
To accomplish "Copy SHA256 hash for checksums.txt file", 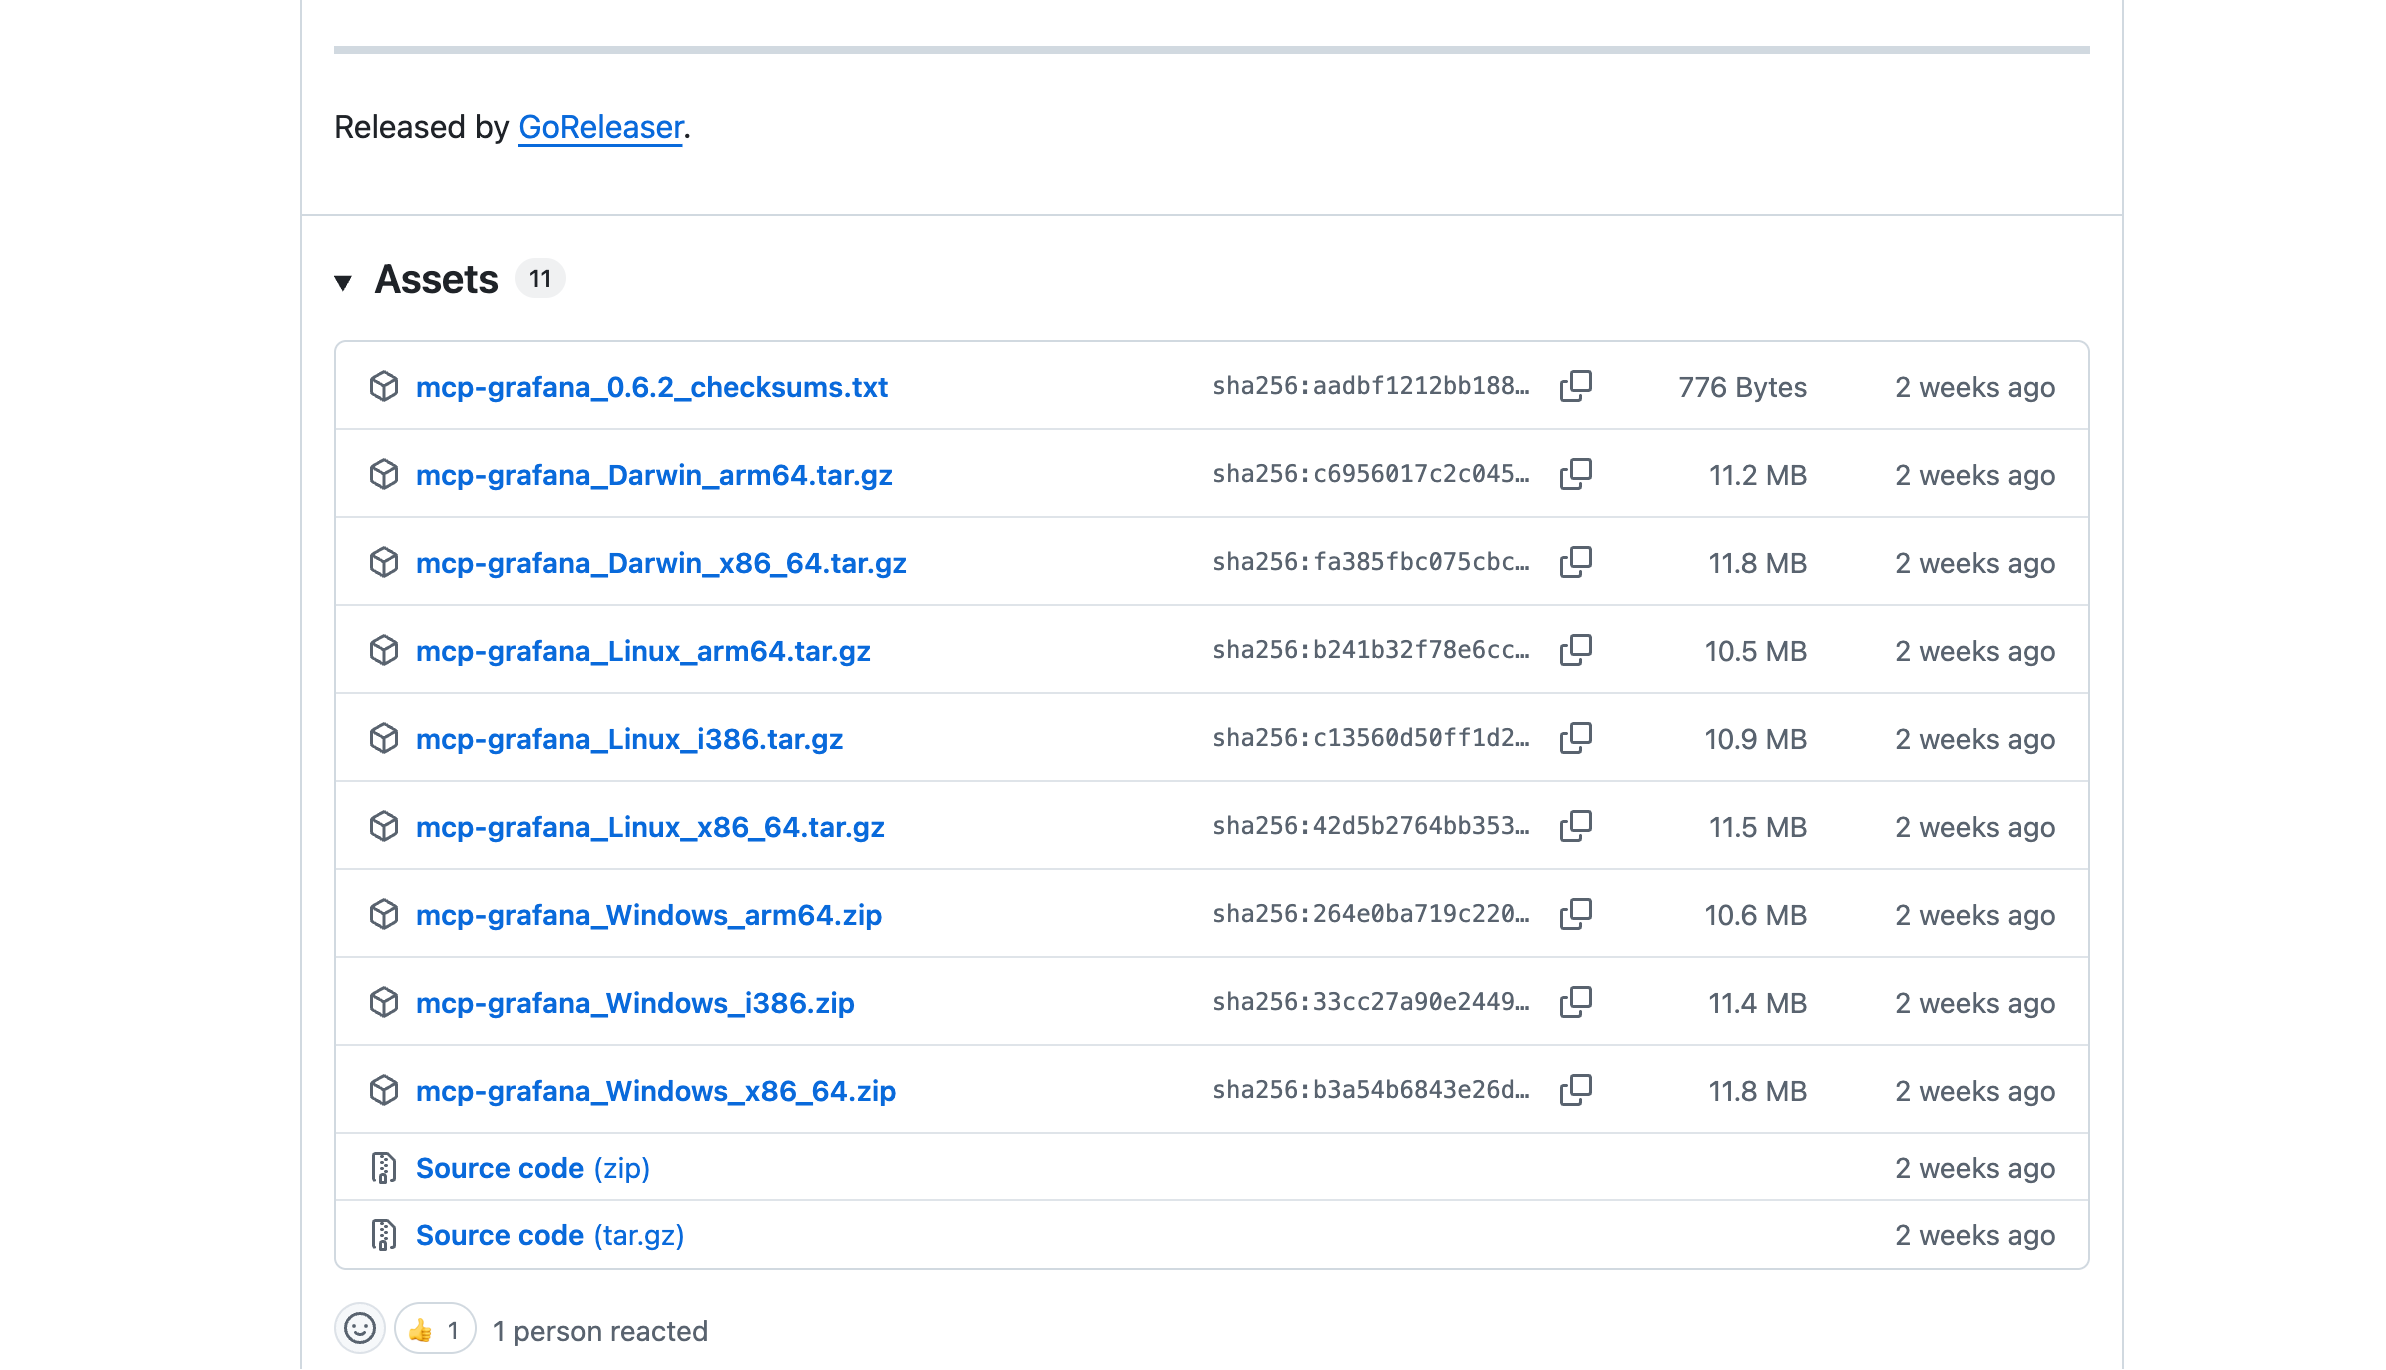I will [x=1575, y=386].
